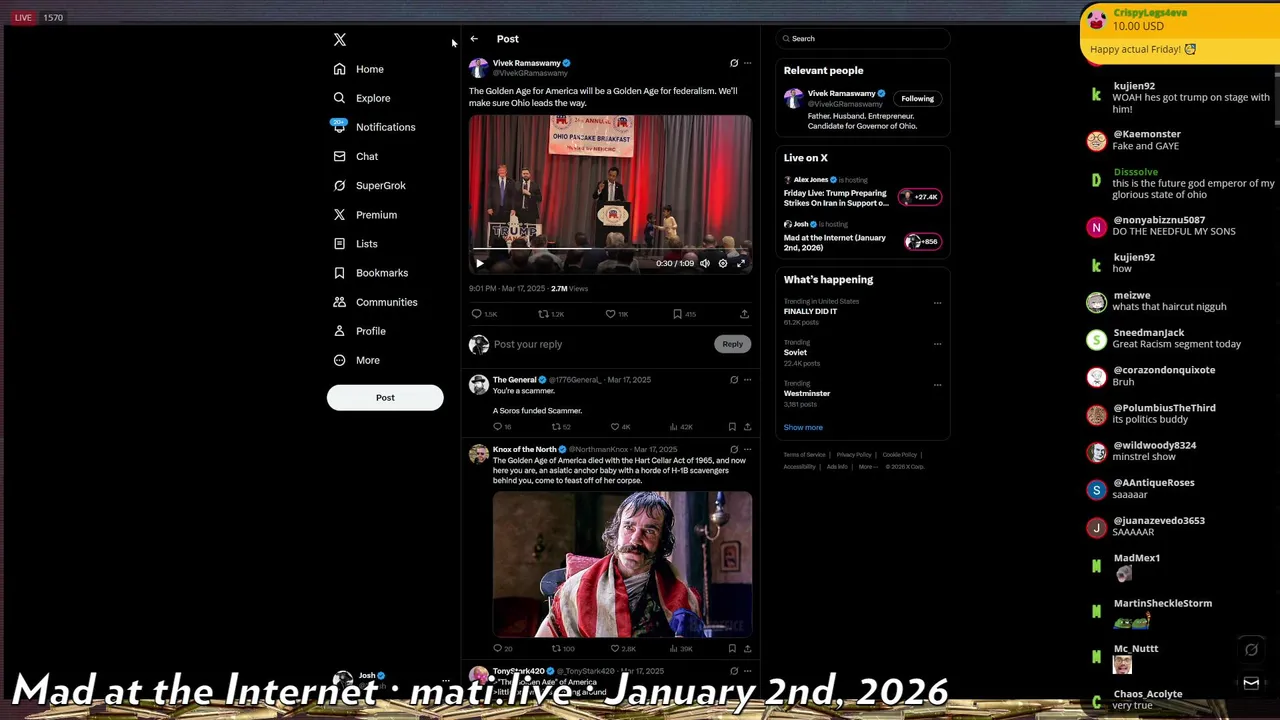The image size is (1280, 720).
Task: Go back using the Post arrow
Action: pyautogui.click(x=474, y=39)
